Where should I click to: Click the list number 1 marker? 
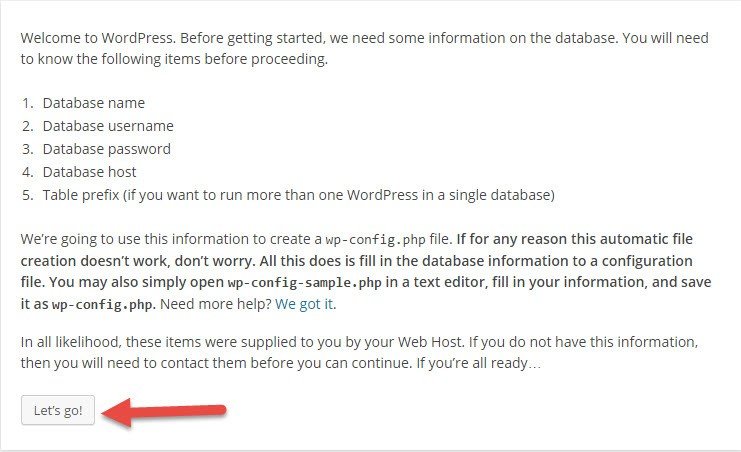point(27,103)
